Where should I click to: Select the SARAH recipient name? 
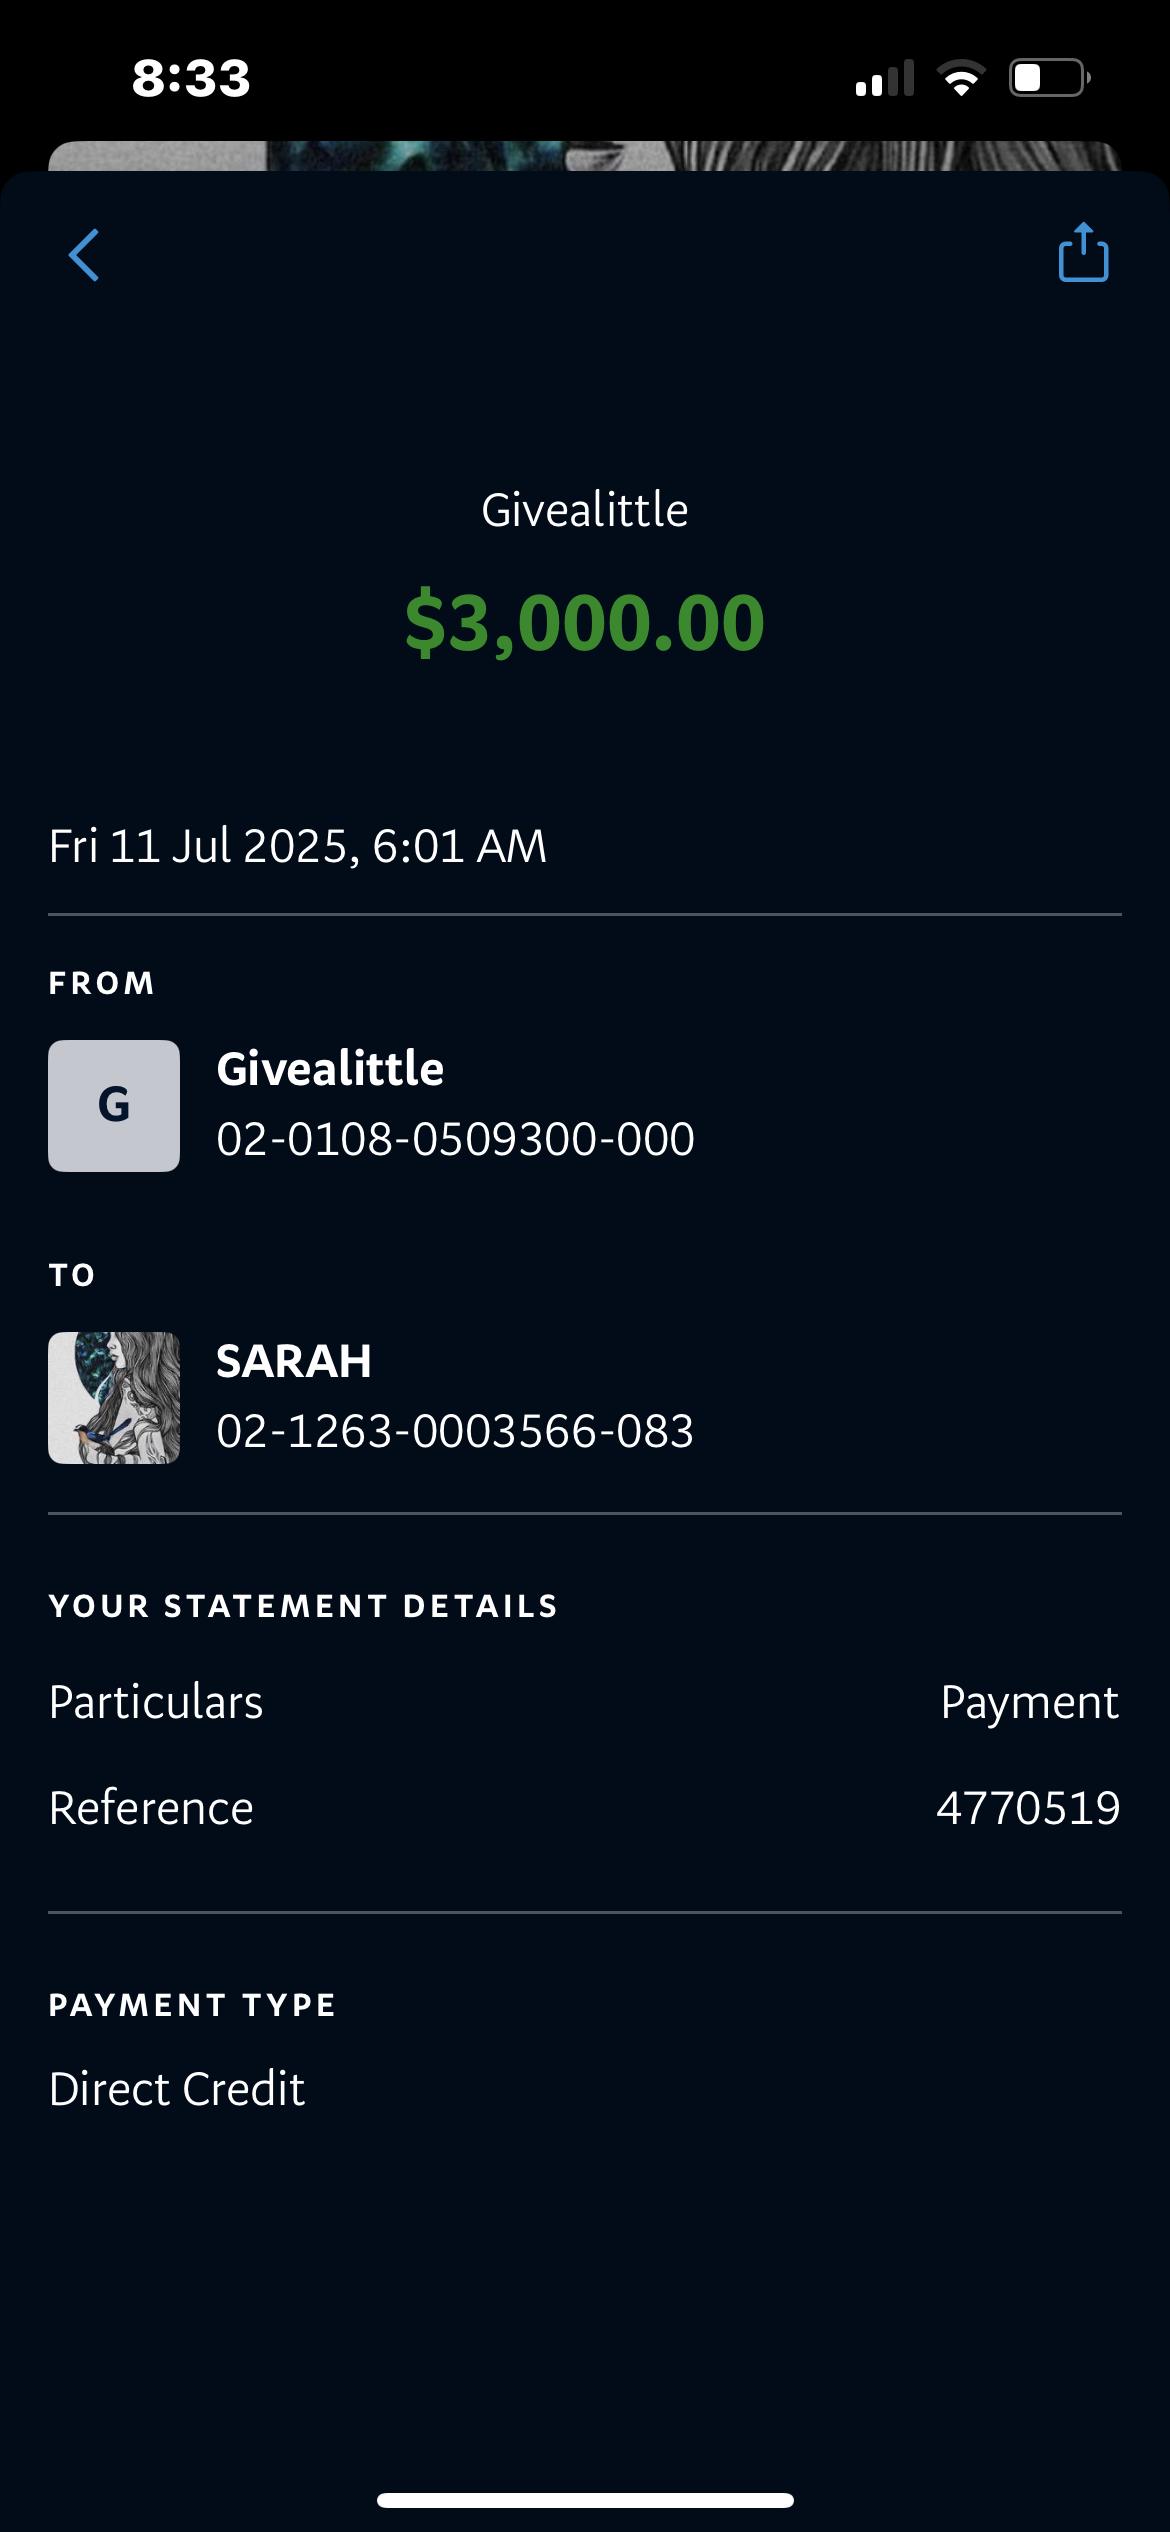[x=294, y=1361]
